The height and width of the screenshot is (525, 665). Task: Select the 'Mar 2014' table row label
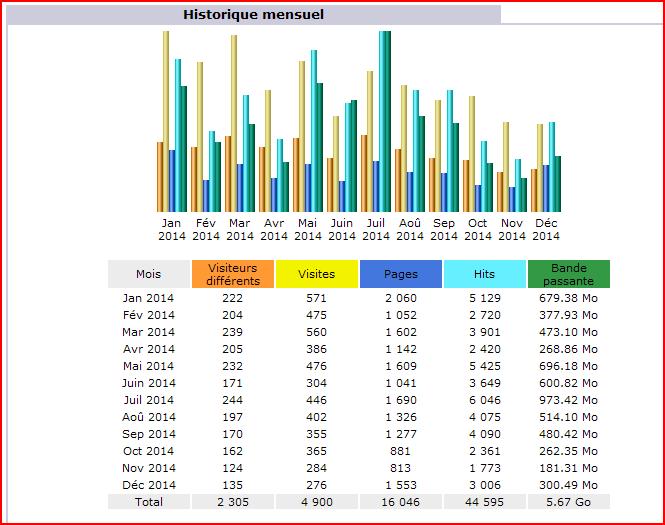click(148, 332)
